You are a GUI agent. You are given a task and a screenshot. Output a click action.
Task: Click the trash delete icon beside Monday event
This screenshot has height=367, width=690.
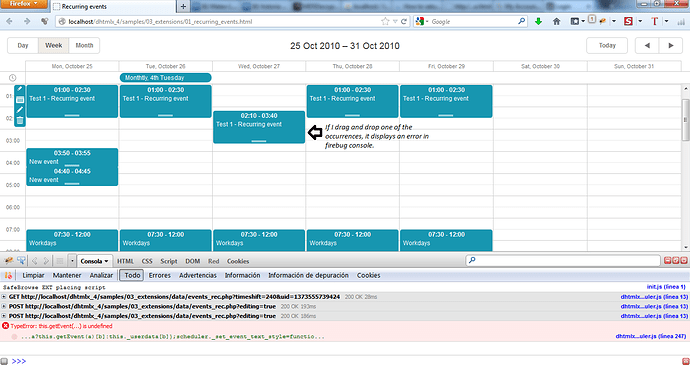click(20, 121)
